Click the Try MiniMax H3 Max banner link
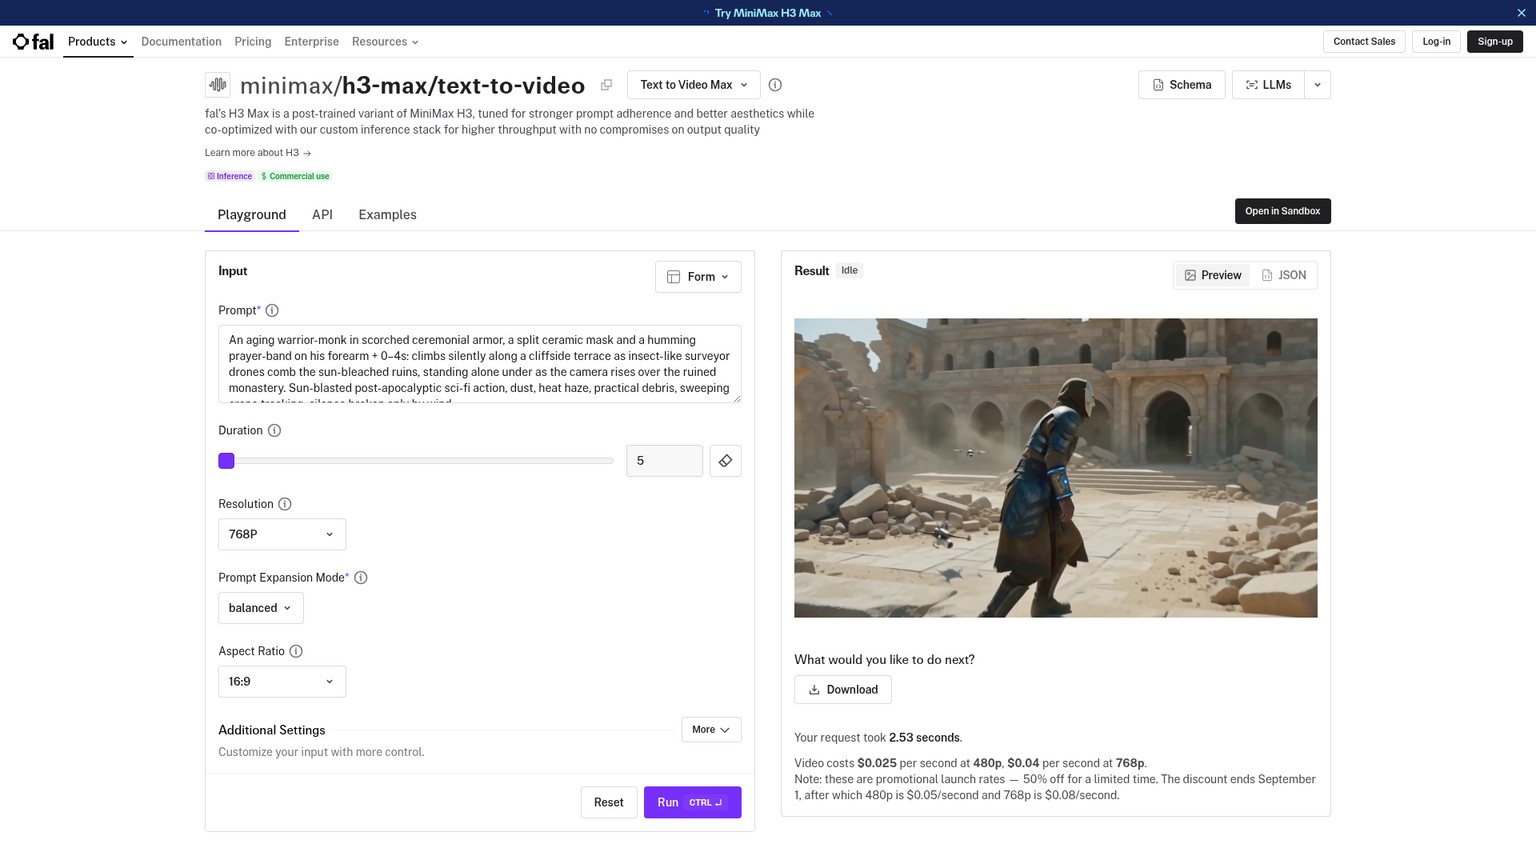 pyautogui.click(x=768, y=13)
